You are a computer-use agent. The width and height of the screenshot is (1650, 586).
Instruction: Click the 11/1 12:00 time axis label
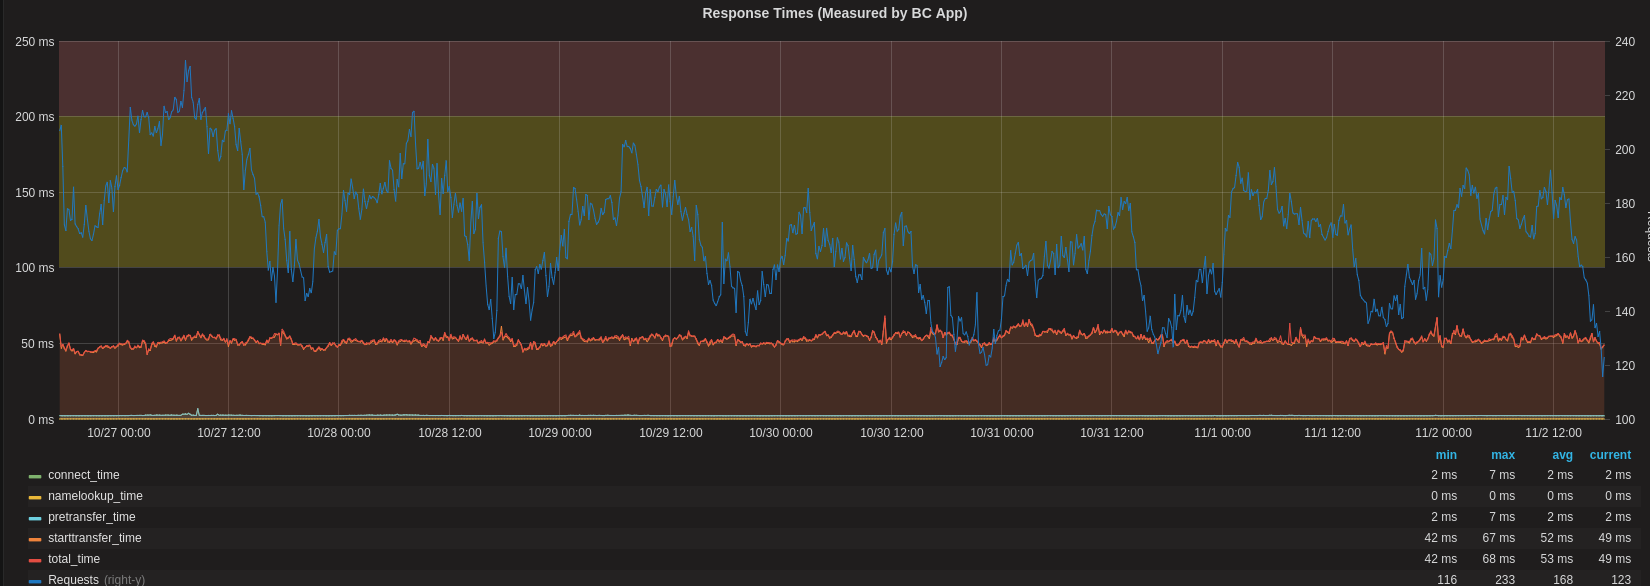tap(1332, 433)
